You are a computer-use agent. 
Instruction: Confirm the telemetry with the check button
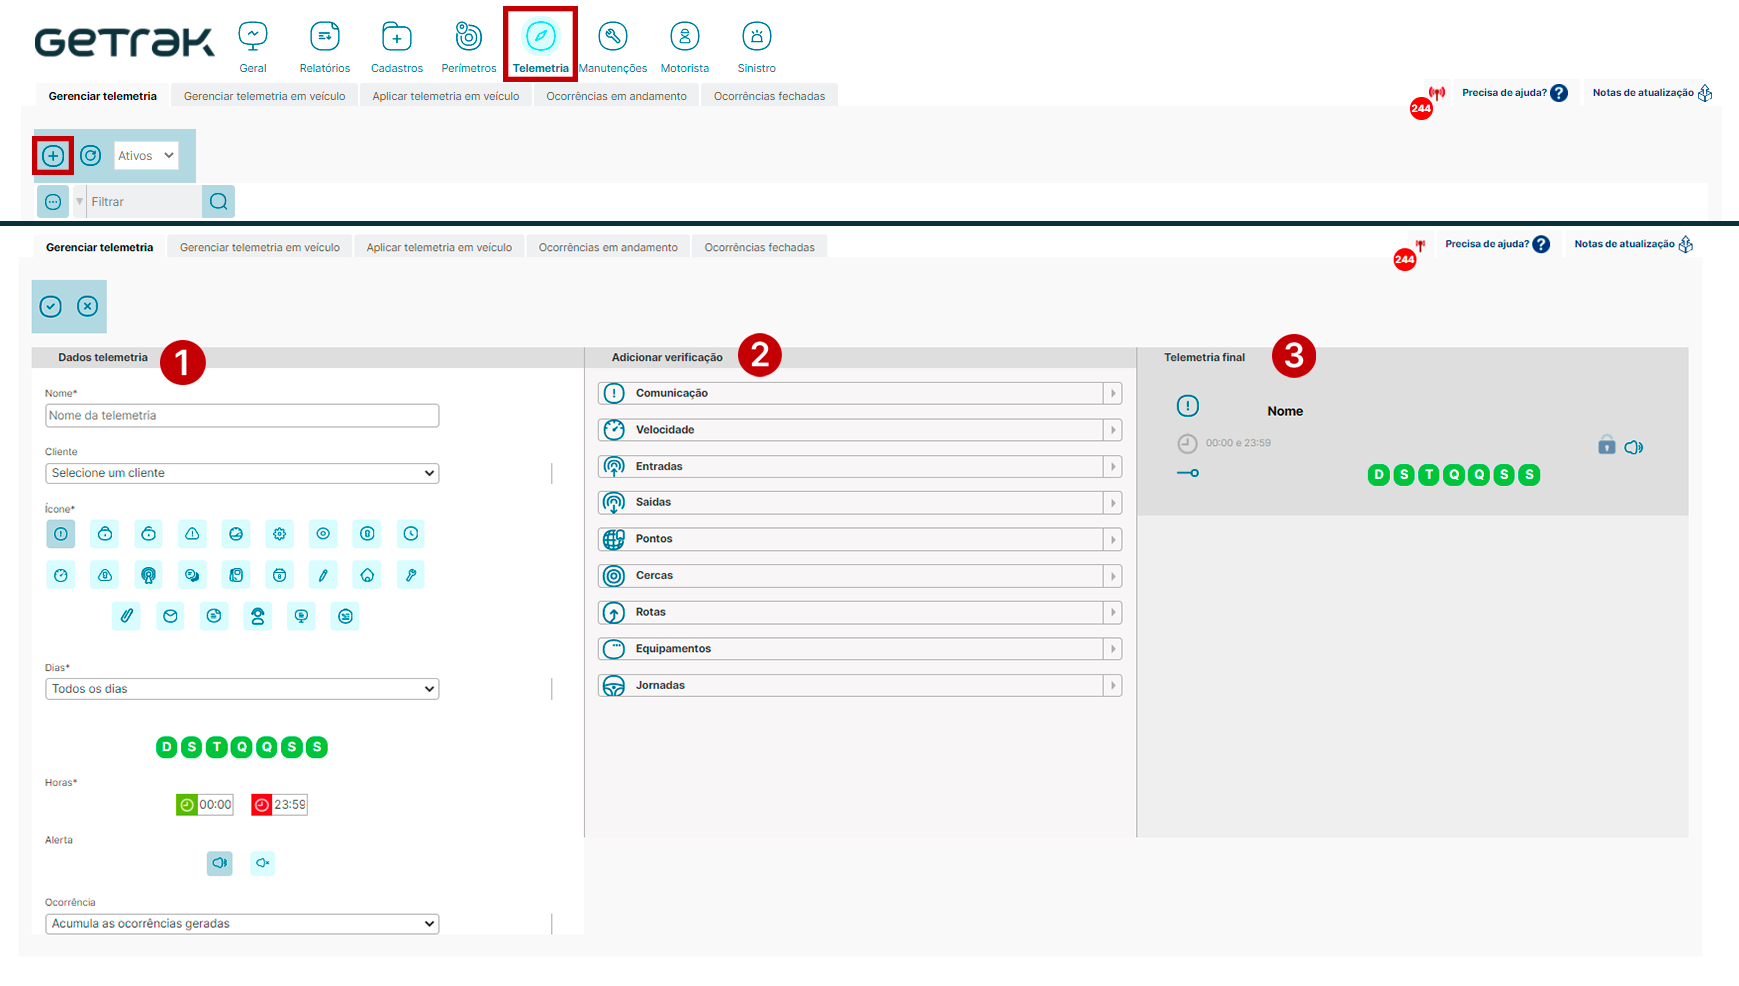click(51, 306)
